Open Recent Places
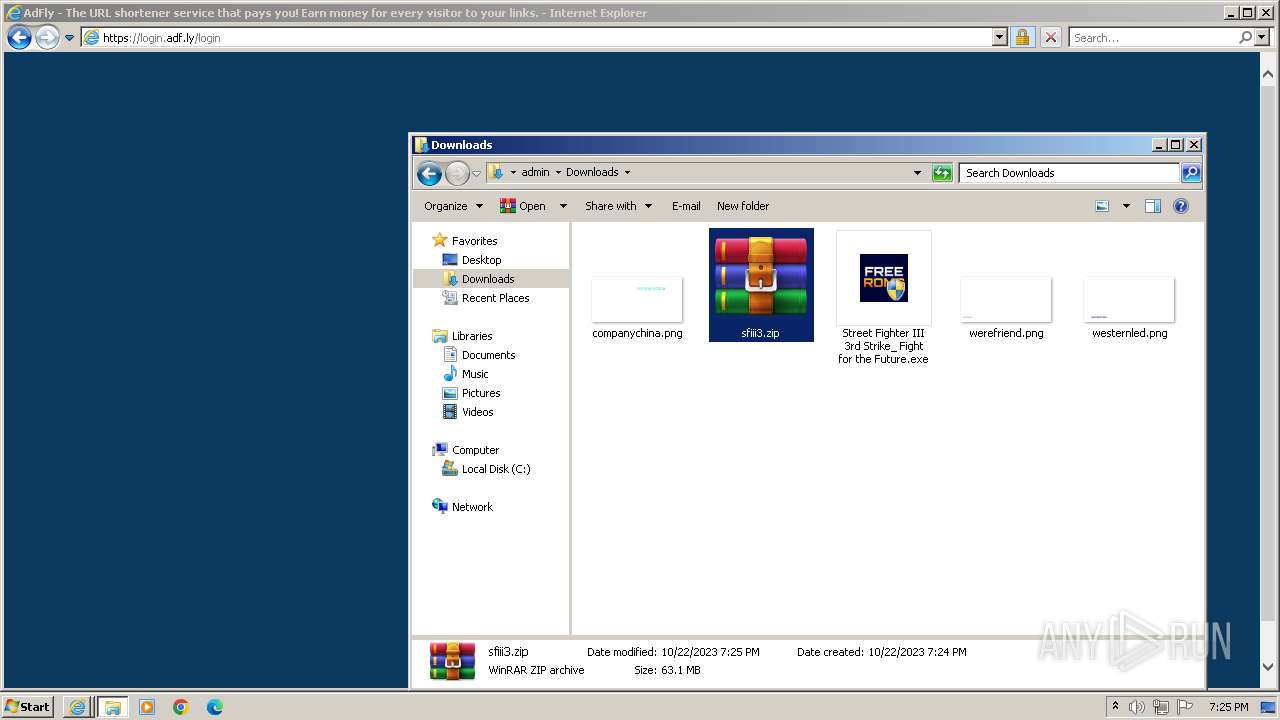This screenshot has height=720, width=1280. click(x=495, y=298)
